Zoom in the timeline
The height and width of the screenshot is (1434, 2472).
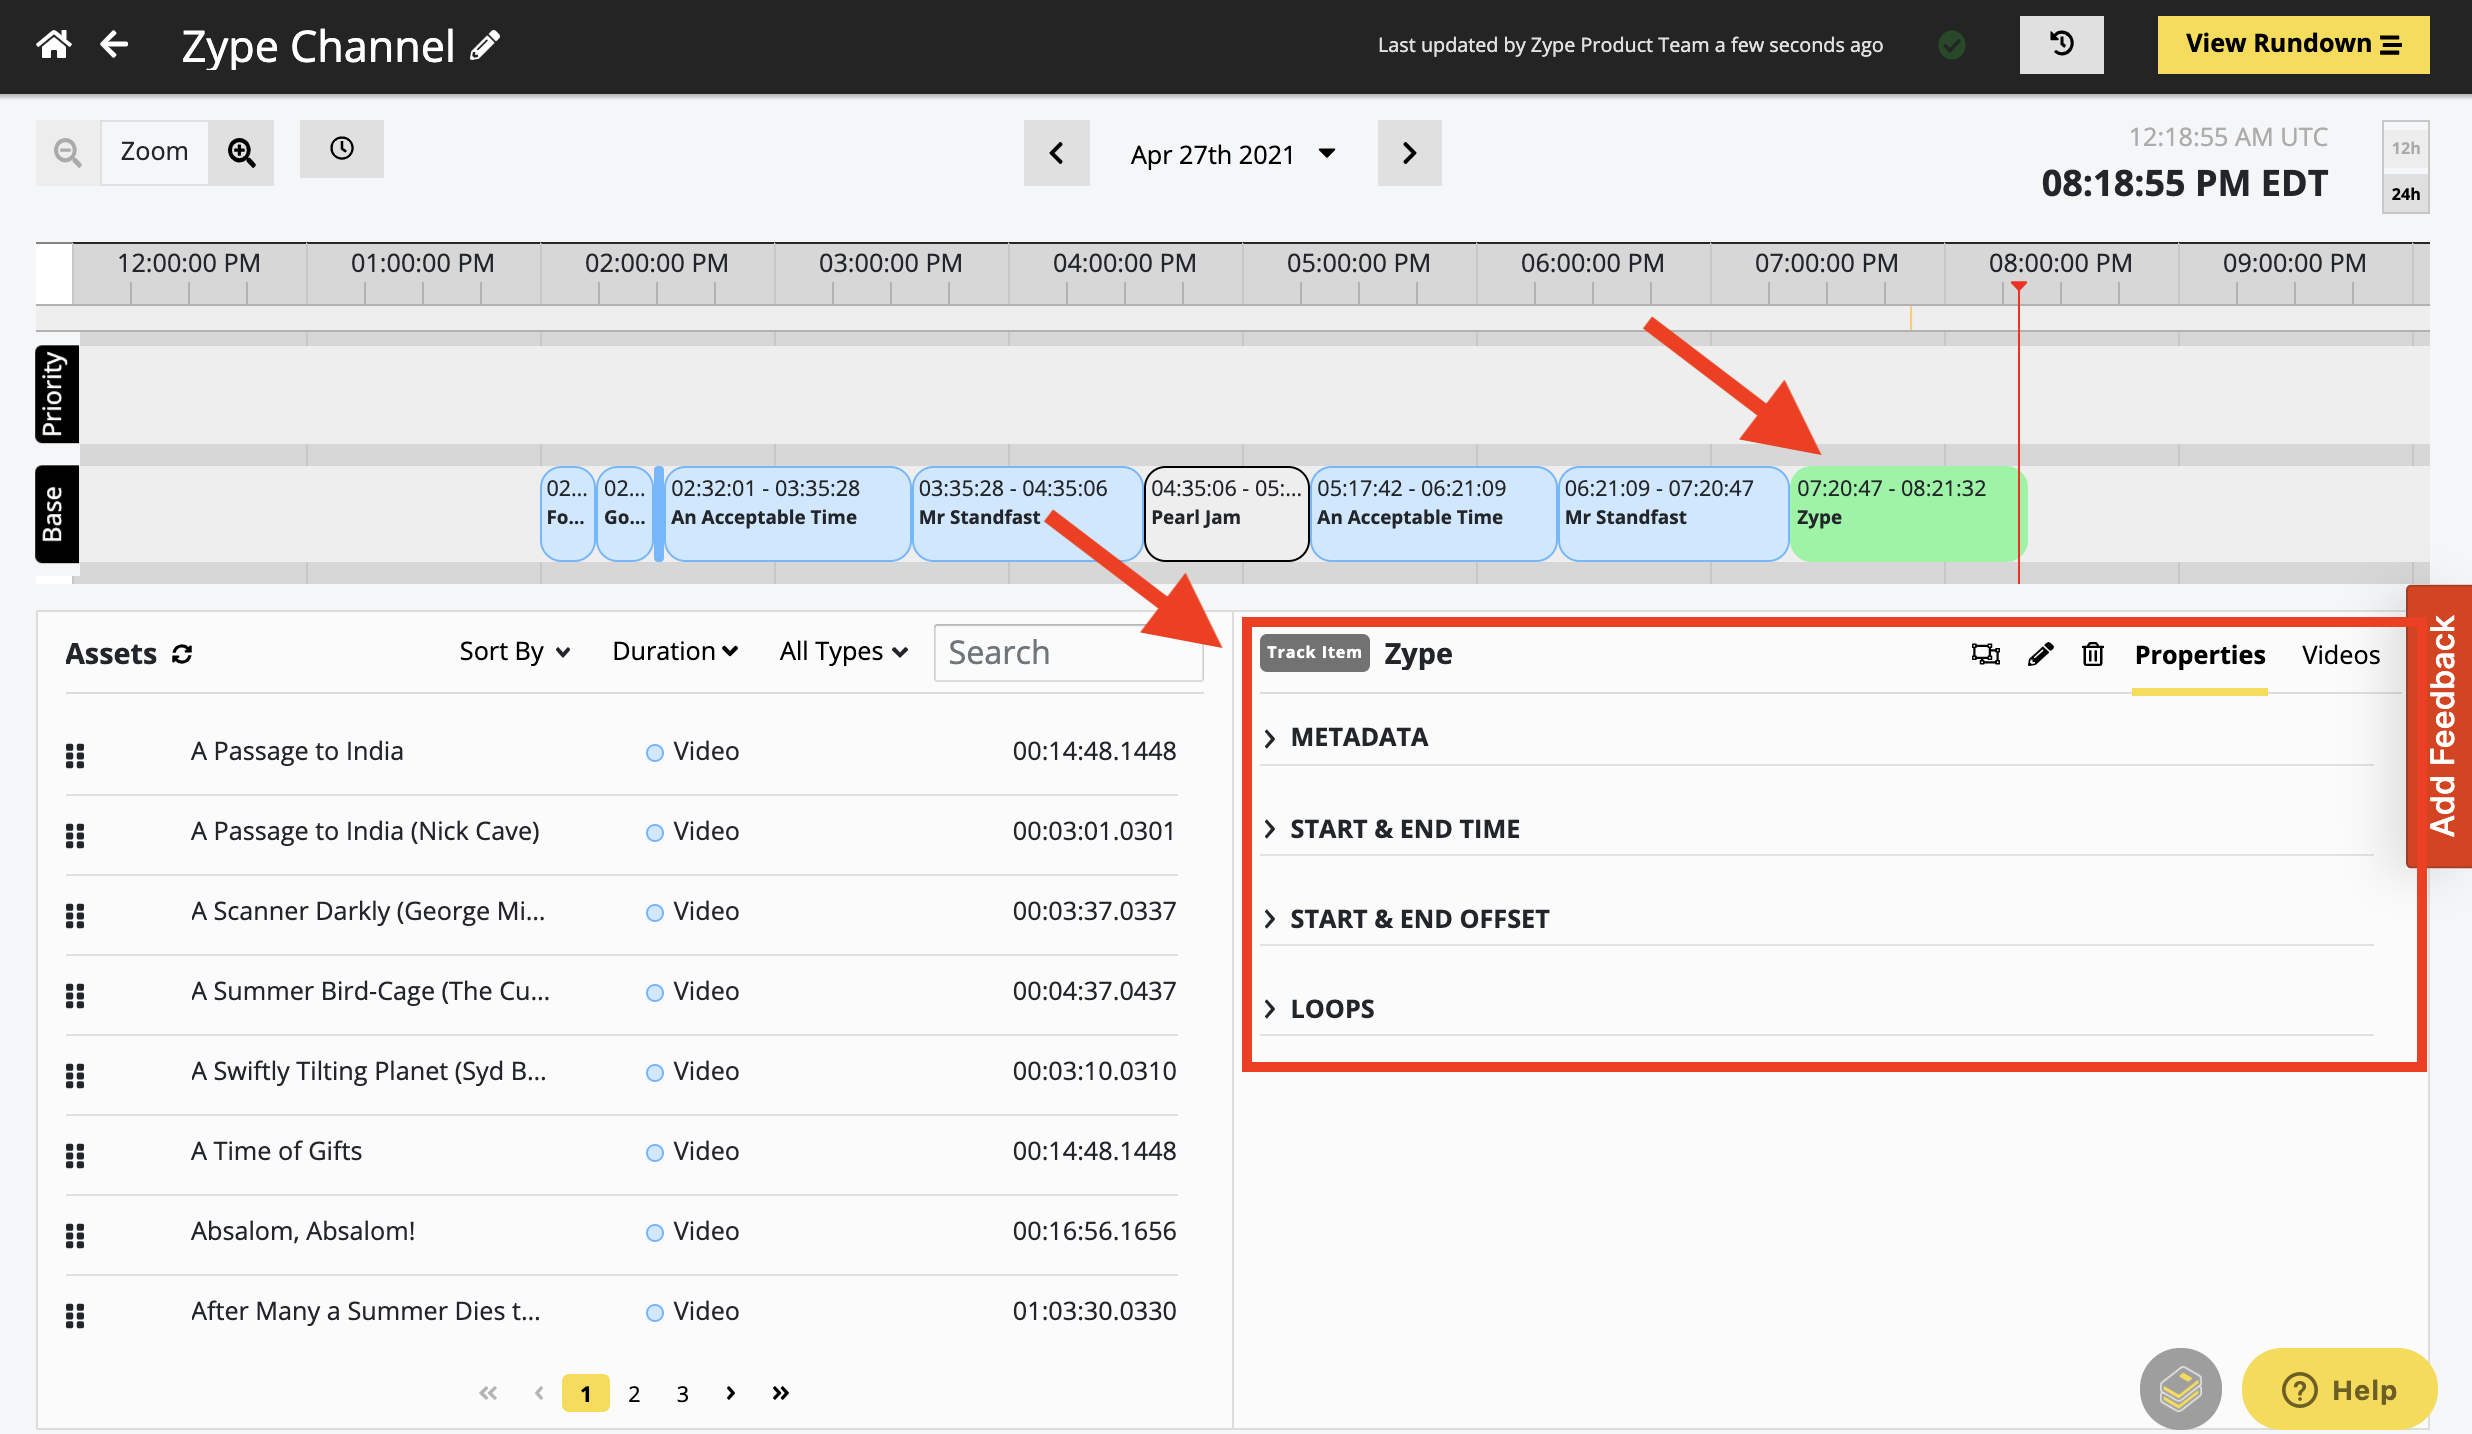241,152
